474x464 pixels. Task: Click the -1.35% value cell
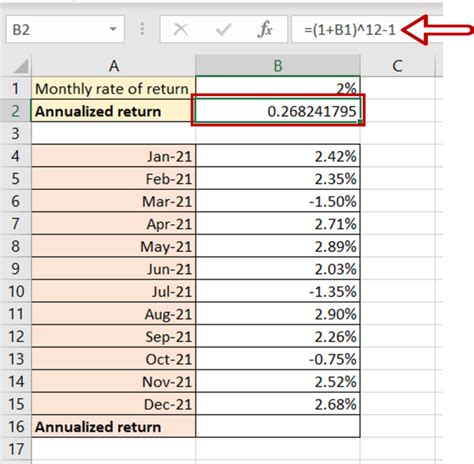coord(278,291)
